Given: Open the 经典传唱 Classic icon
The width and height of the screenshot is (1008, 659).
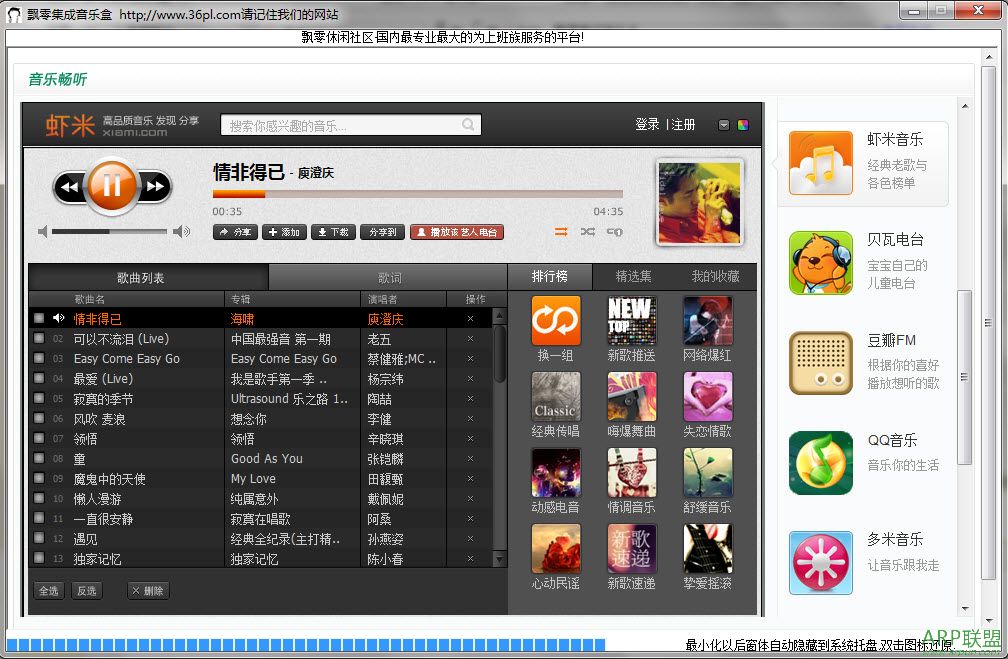Looking at the screenshot, I should tap(556, 397).
